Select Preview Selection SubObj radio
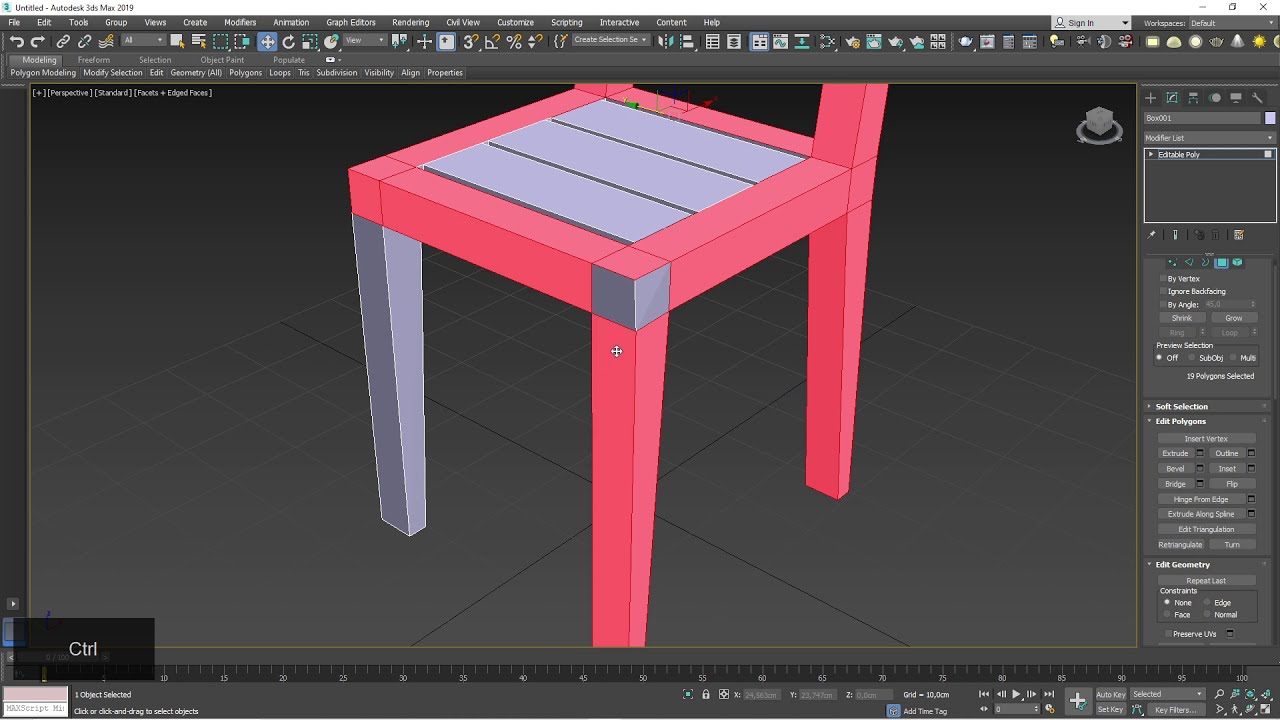The height and width of the screenshot is (720, 1280). 1194,358
